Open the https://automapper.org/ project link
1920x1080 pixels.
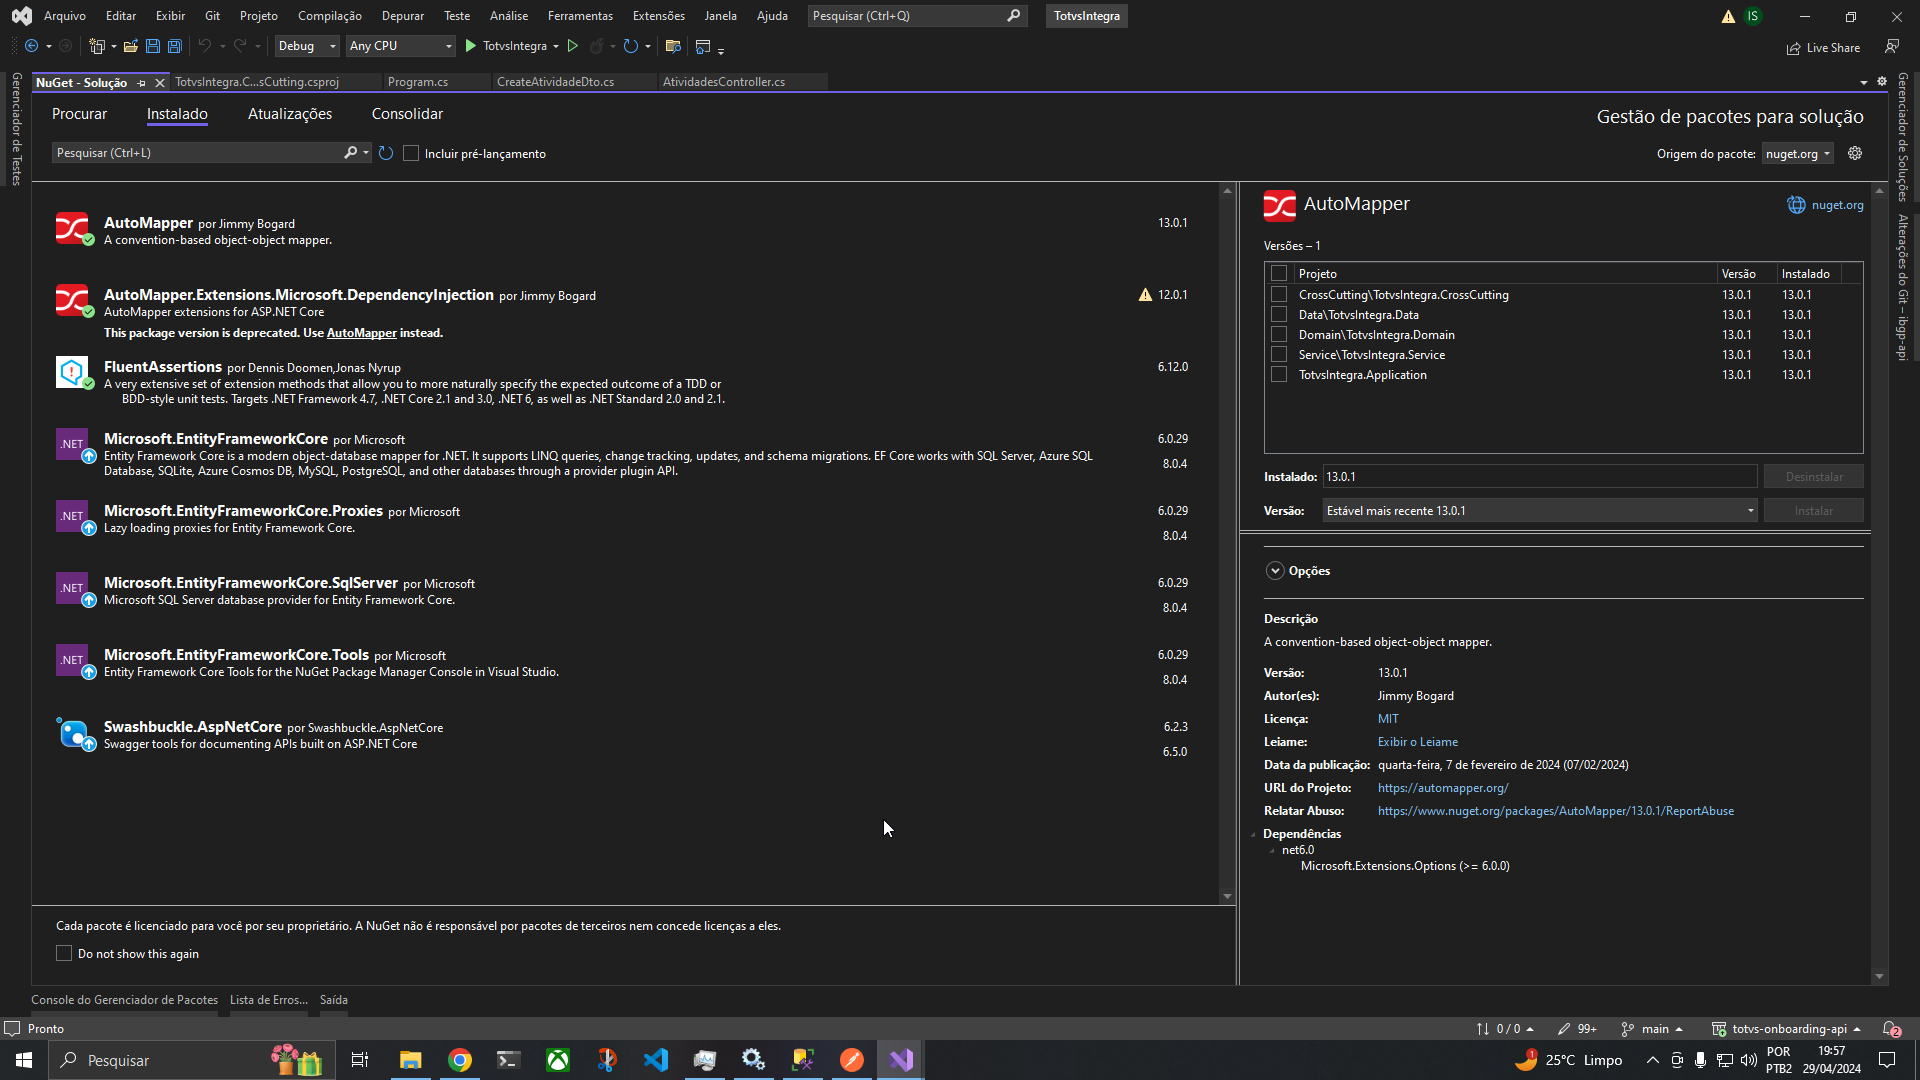(x=1443, y=788)
